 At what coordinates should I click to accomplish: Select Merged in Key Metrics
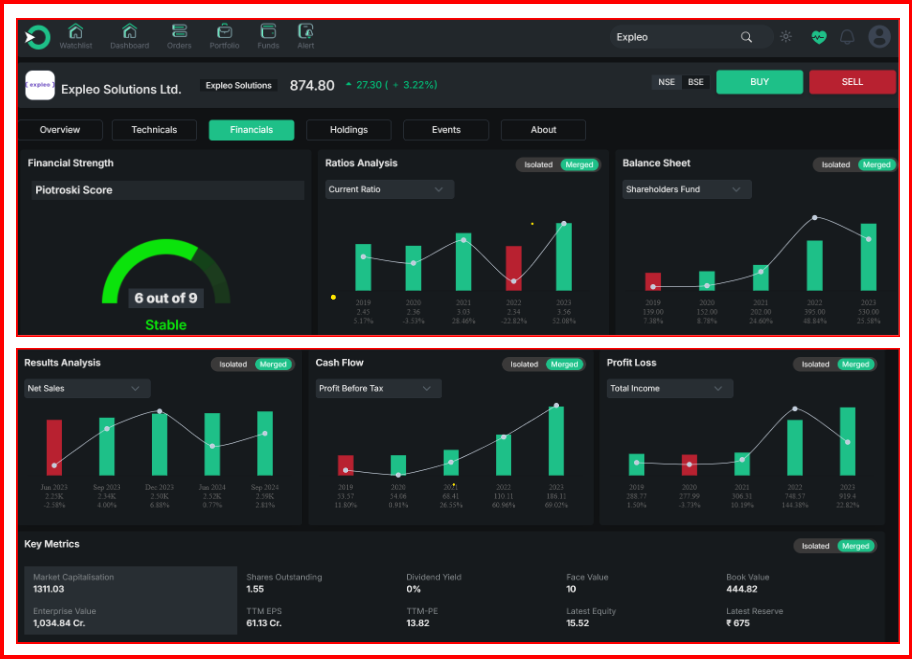[856, 546]
